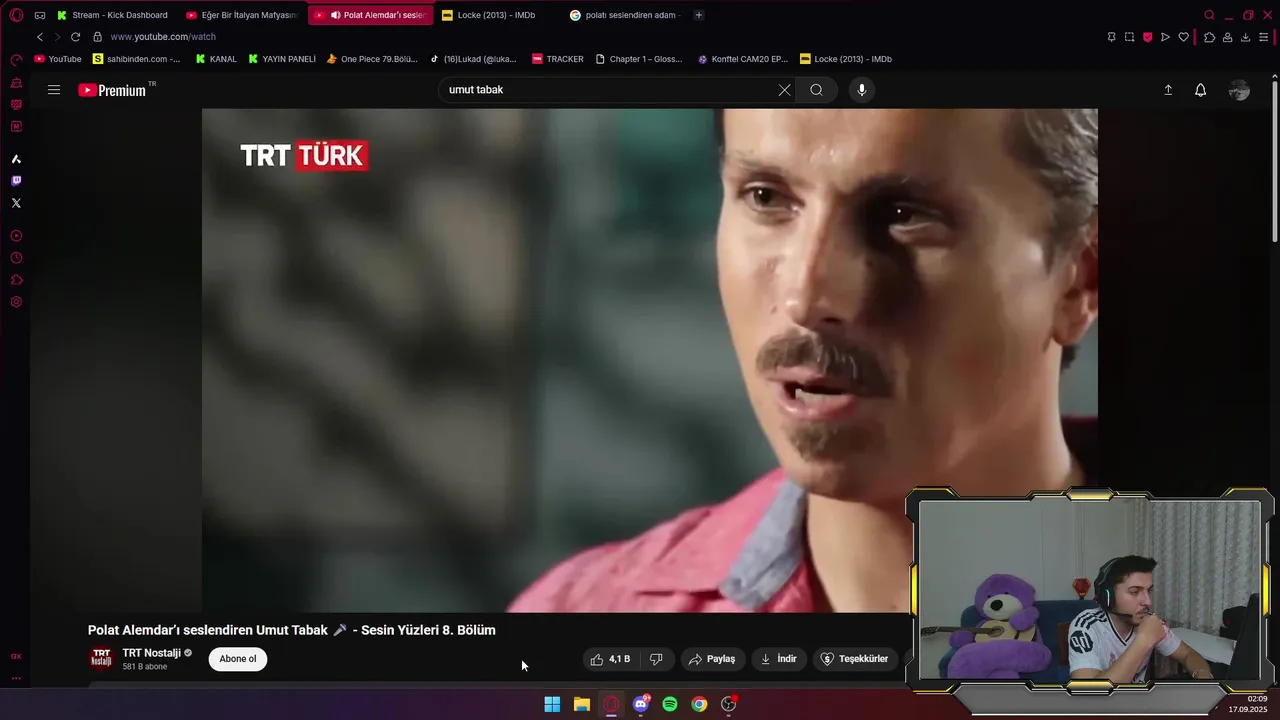Open the GX Cleaner sidebar icon

[16, 83]
